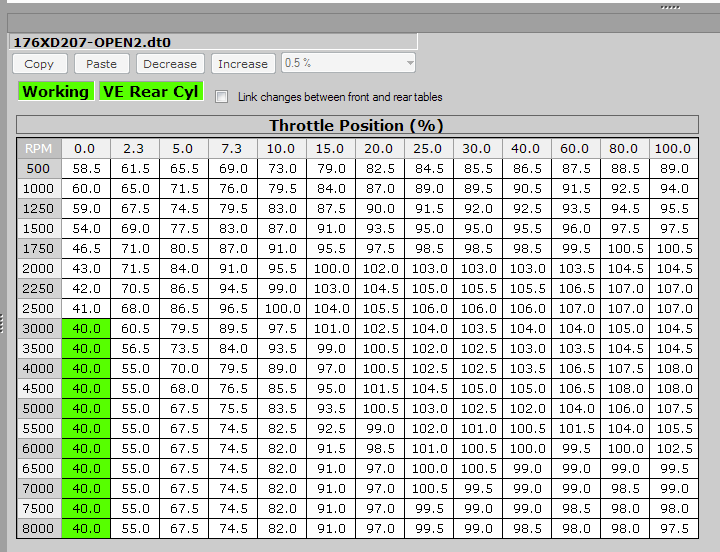Select the 20.0 throttle column header
The width and height of the screenshot is (720, 552).
click(380, 148)
